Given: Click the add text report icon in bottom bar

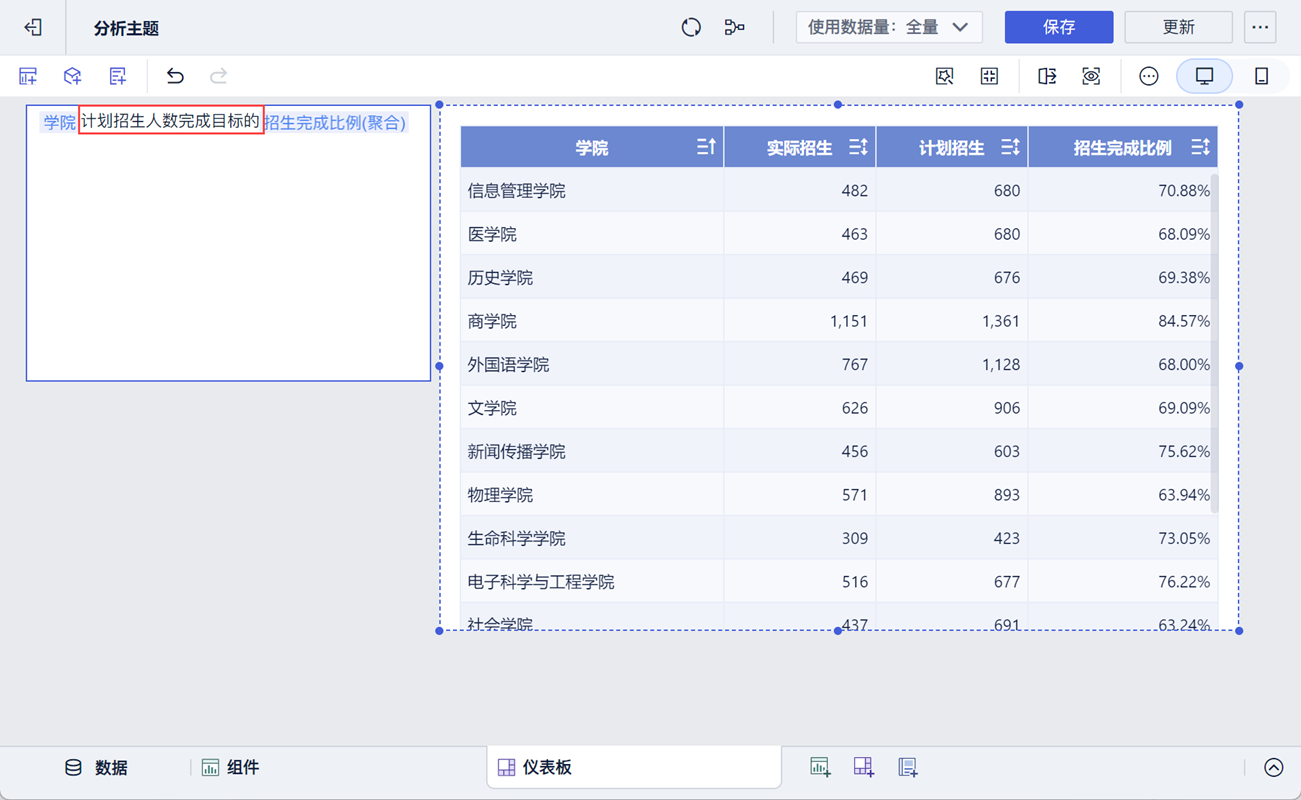Looking at the screenshot, I should coord(908,767).
